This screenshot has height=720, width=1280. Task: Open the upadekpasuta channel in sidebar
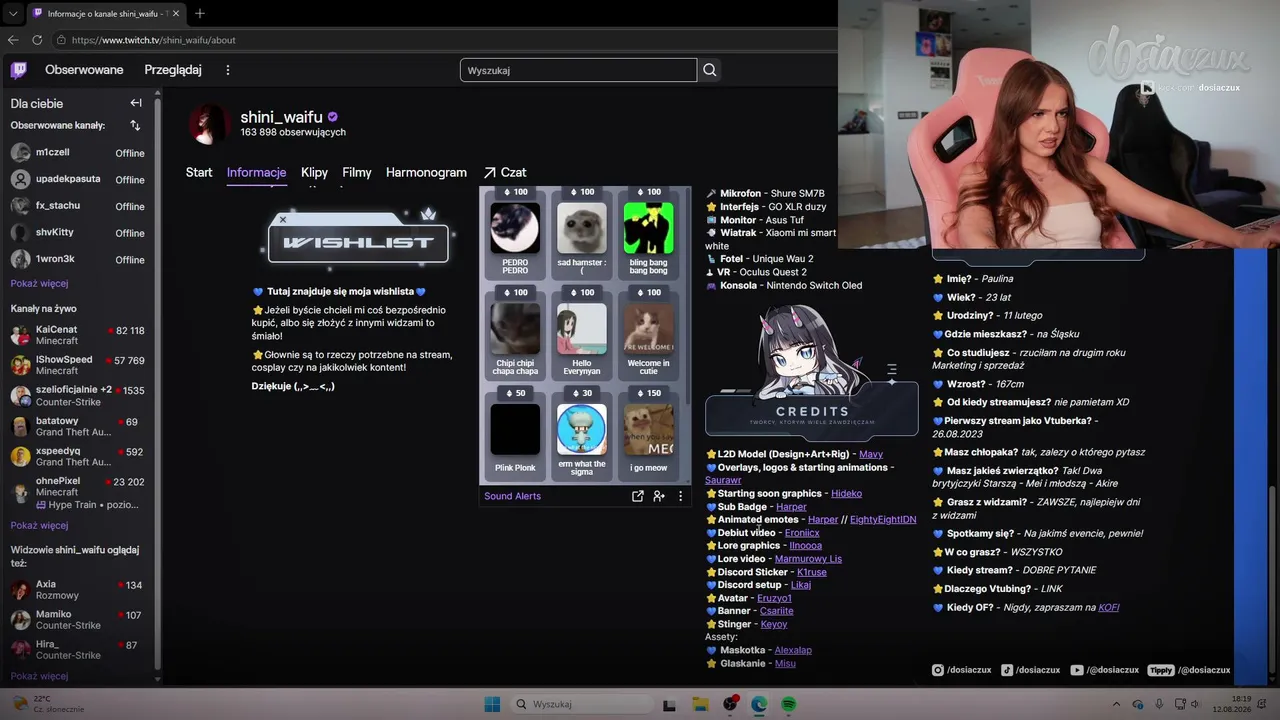[x=78, y=179]
